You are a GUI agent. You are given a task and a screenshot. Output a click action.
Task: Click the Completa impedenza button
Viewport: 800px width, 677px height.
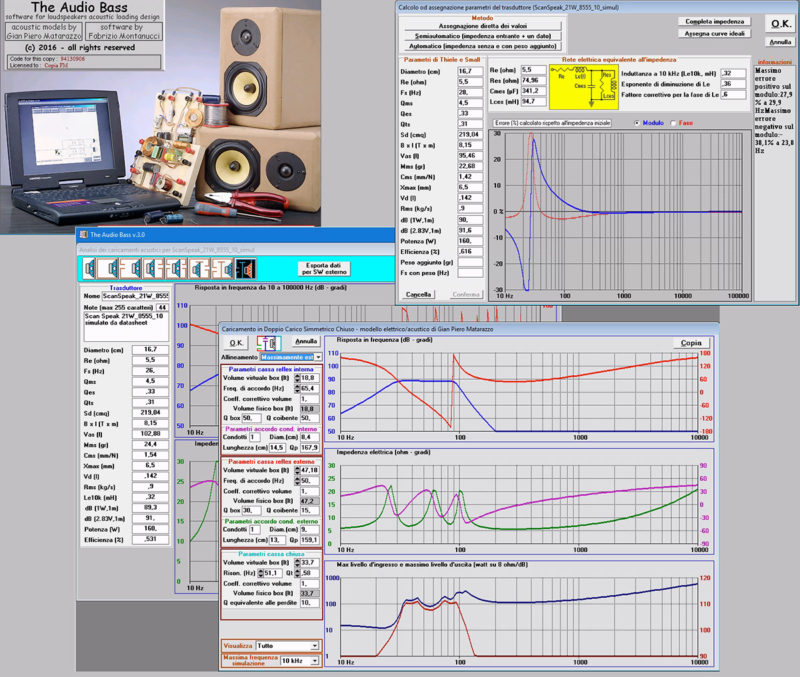pos(715,22)
